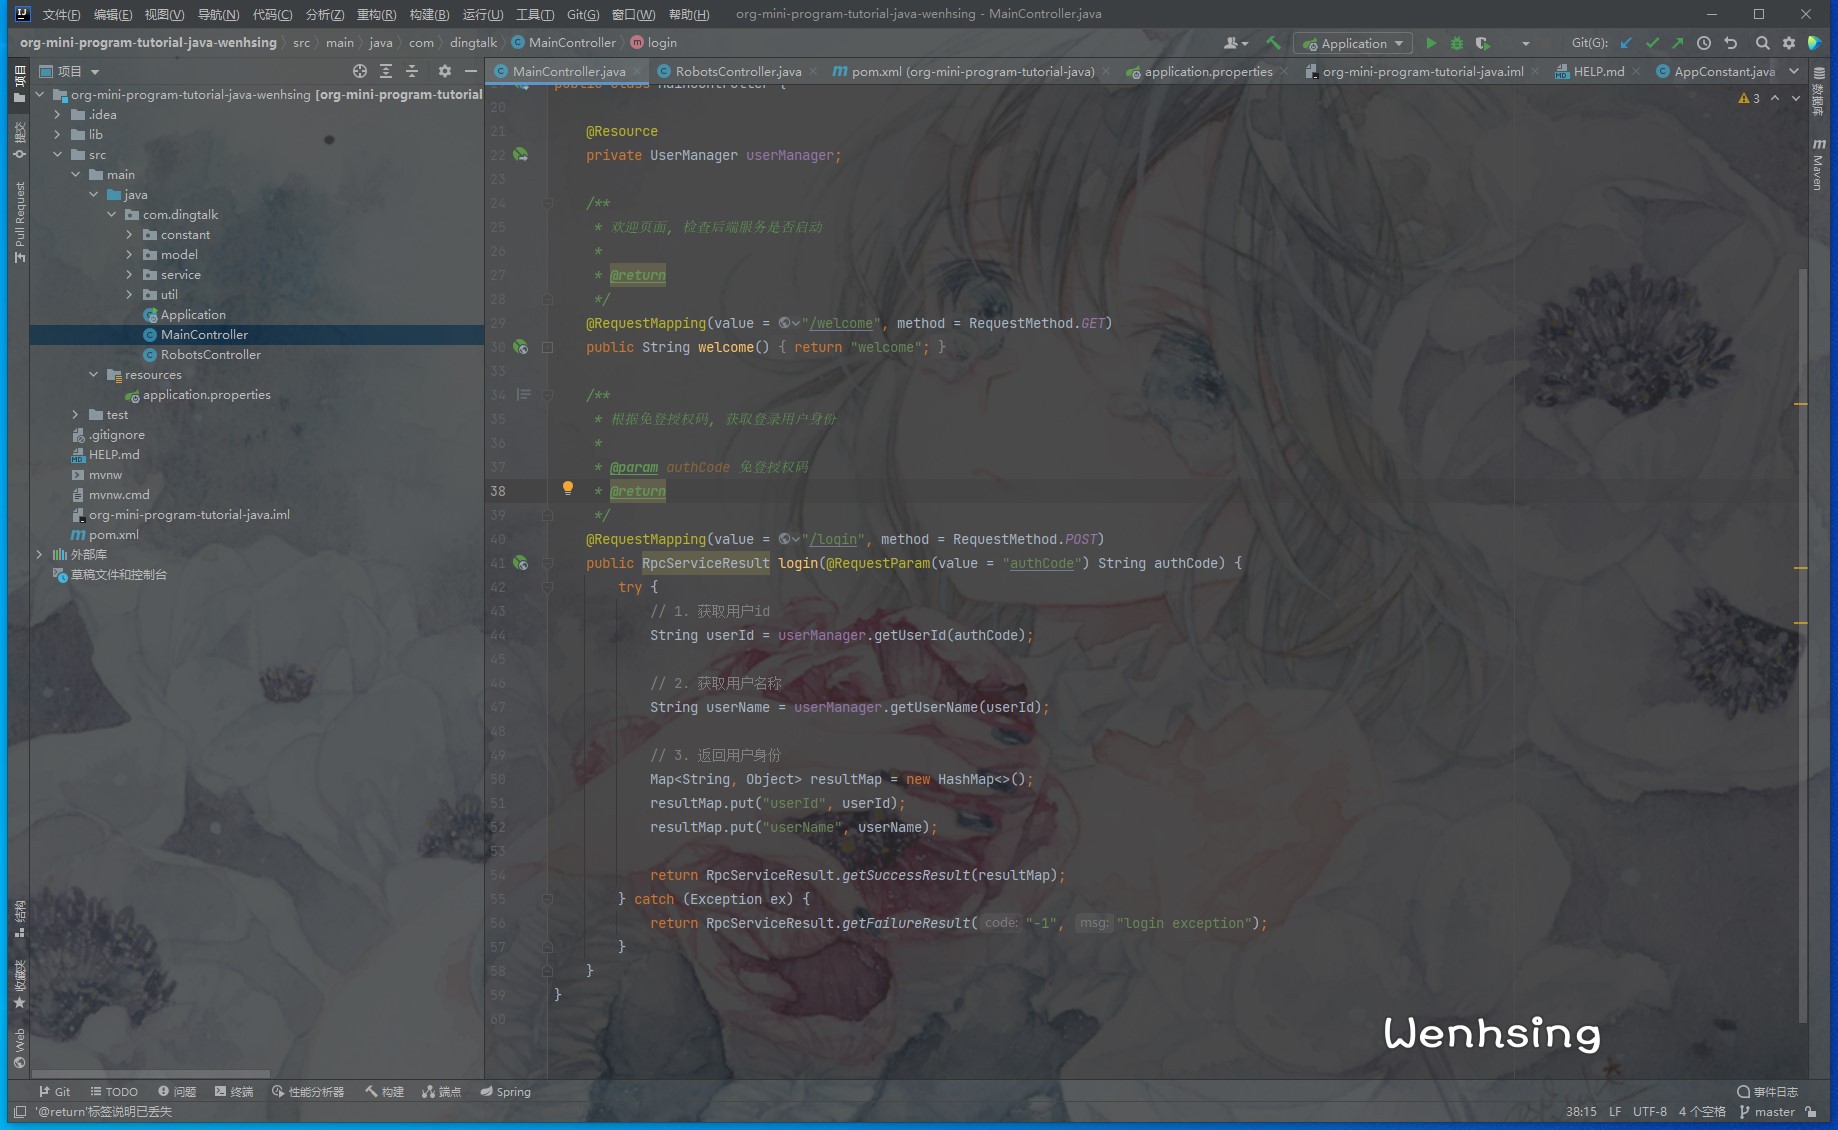Collapse all in Project panel

point(412,71)
